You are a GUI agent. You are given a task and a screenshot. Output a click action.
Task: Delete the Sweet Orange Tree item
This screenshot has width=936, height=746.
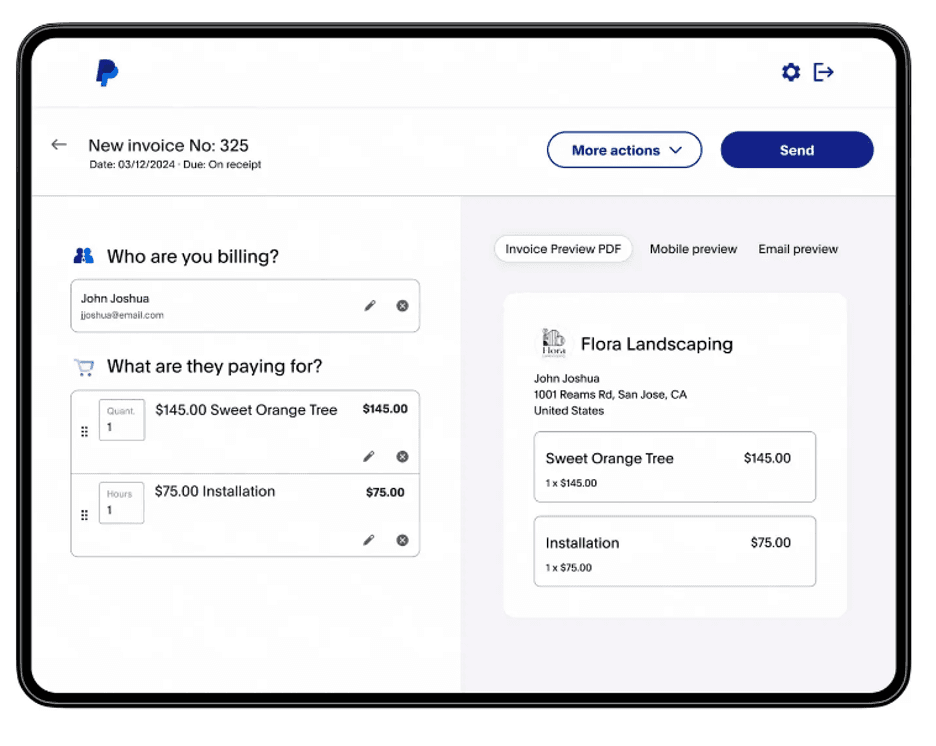click(x=402, y=456)
